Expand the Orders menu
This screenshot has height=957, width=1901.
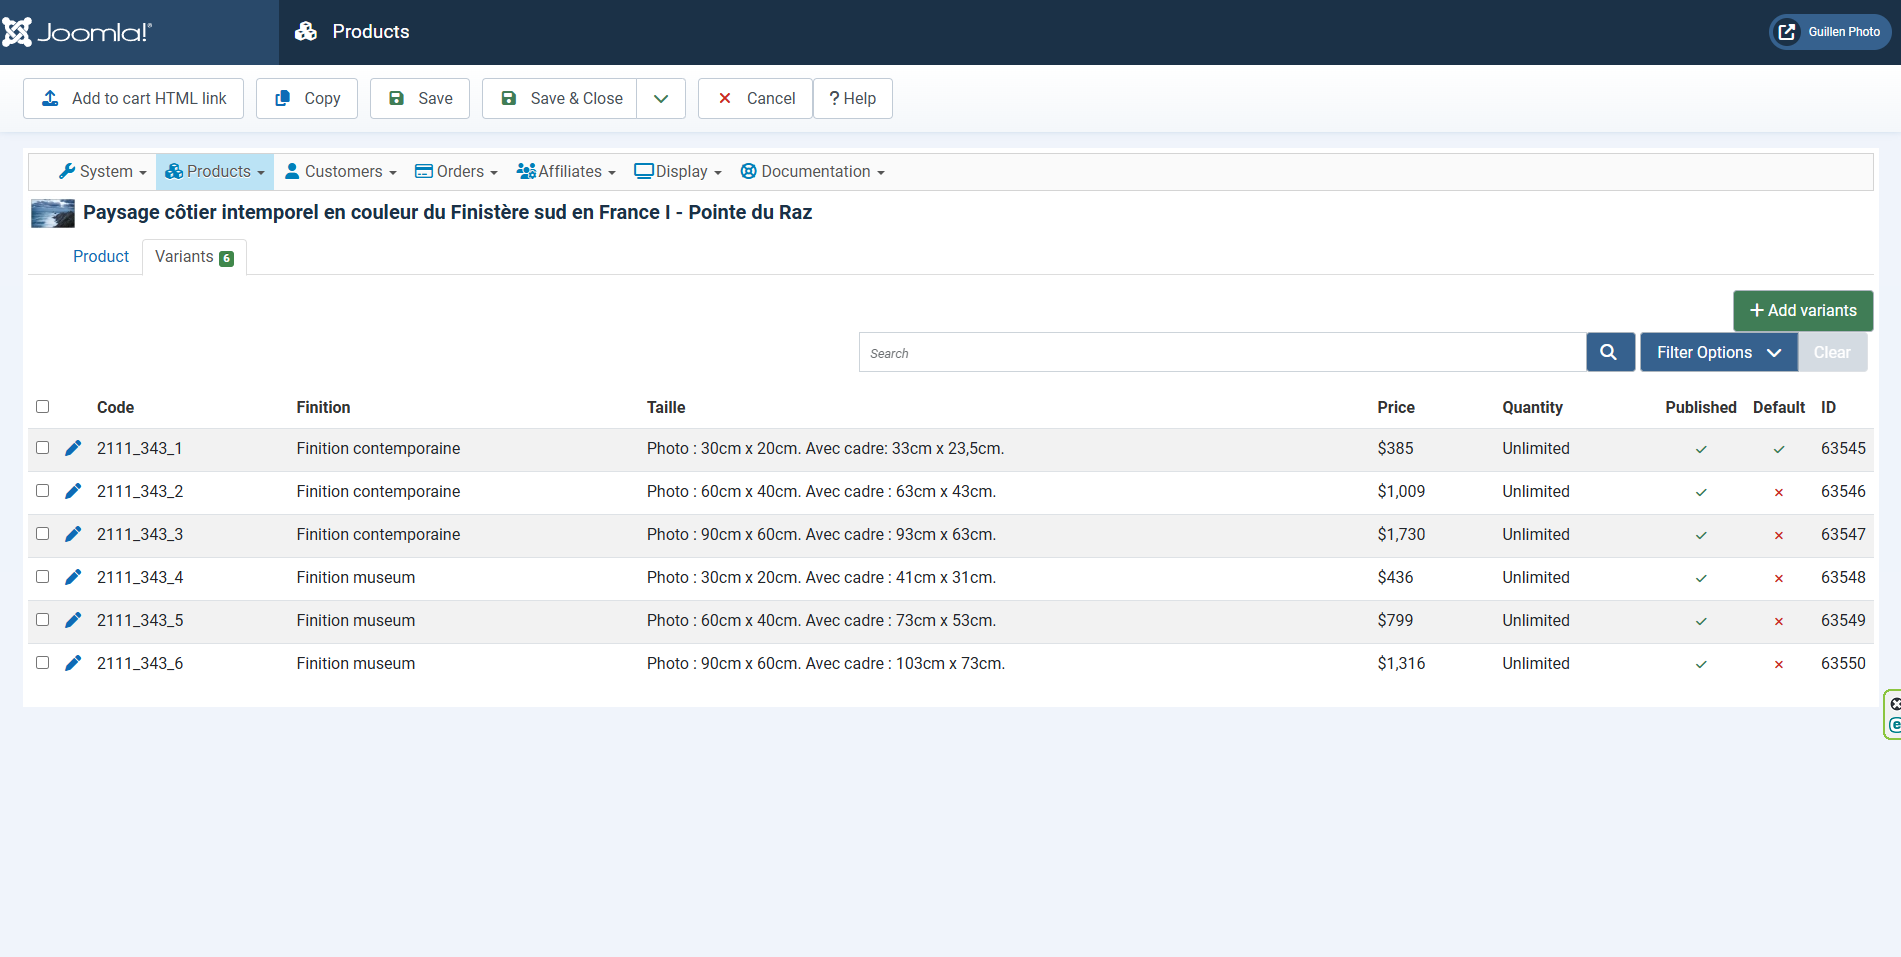(x=456, y=172)
